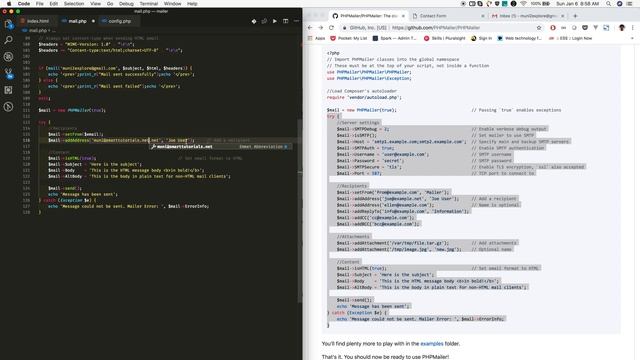
Task: Open the macOS Notification Center icon
Action: (x=629, y=4)
